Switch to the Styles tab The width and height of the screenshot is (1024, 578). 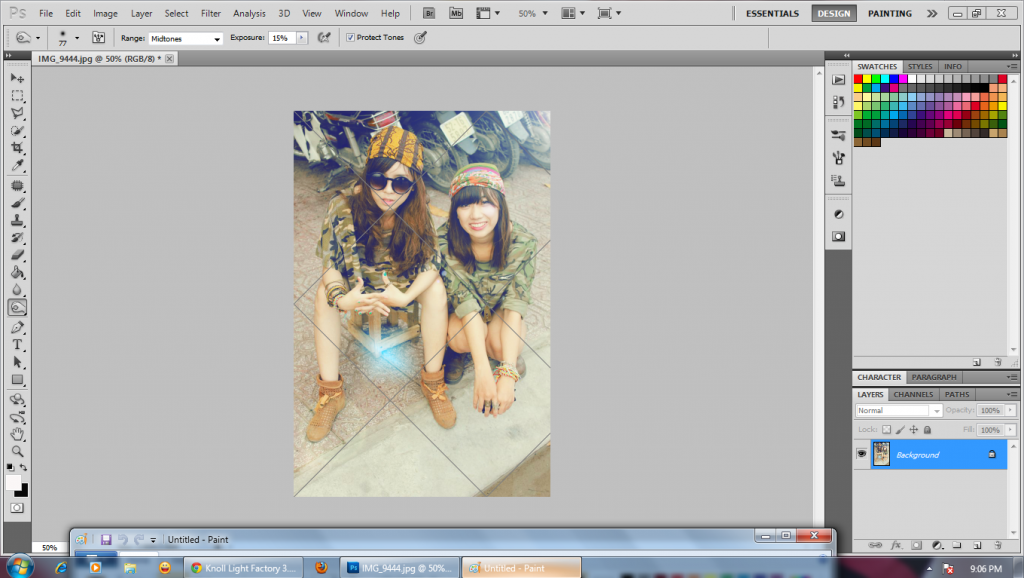point(920,67)
